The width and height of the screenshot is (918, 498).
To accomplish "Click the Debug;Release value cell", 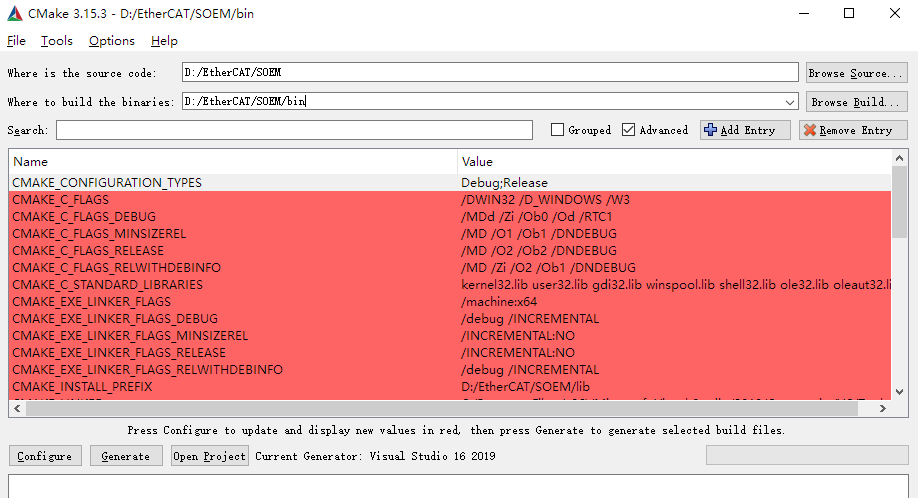I will click(505, 183).
